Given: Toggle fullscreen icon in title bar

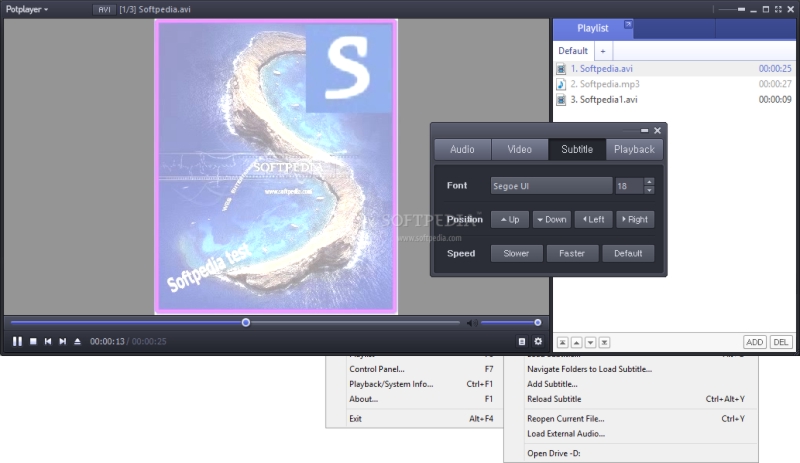Looking at the screenshot, I should tap(778, 9).
